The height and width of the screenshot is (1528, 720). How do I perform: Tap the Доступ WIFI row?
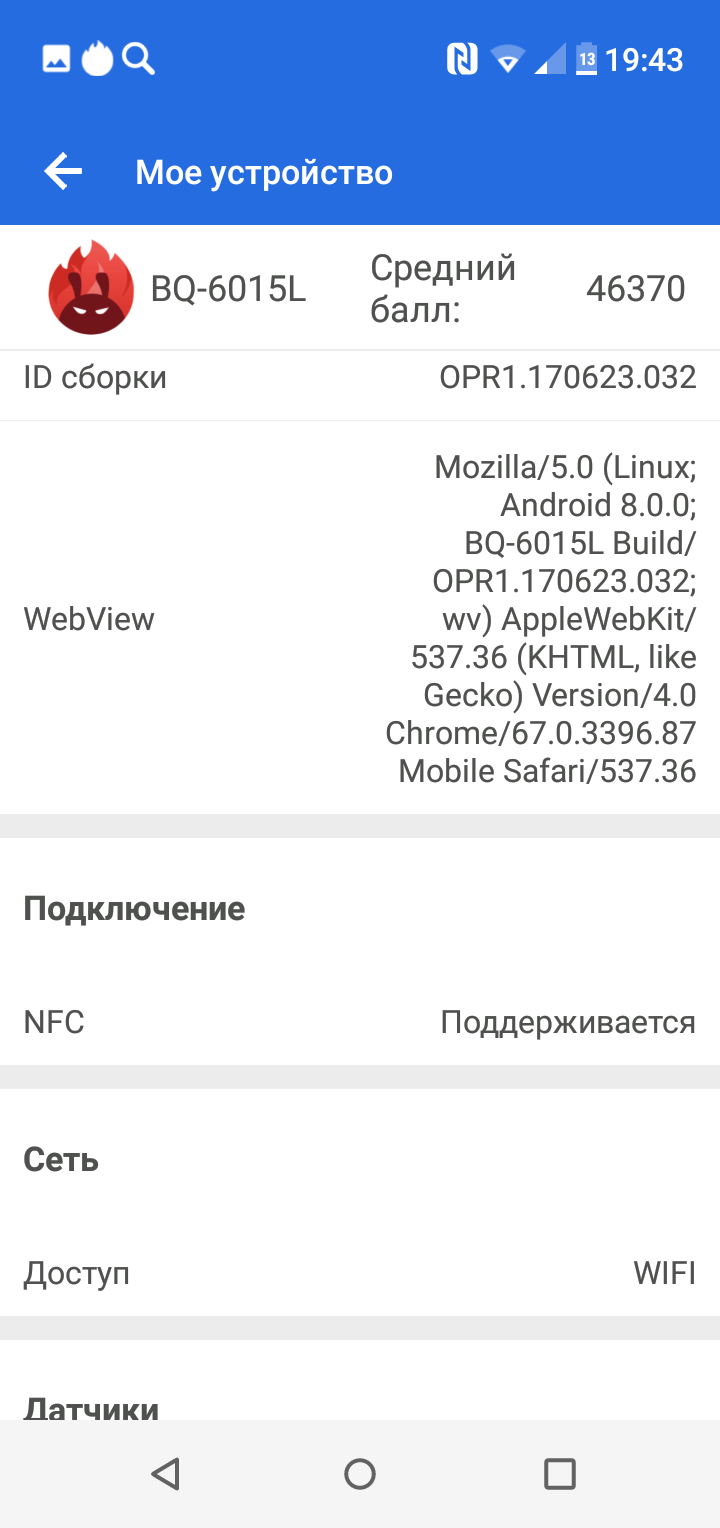point(360,1274)
